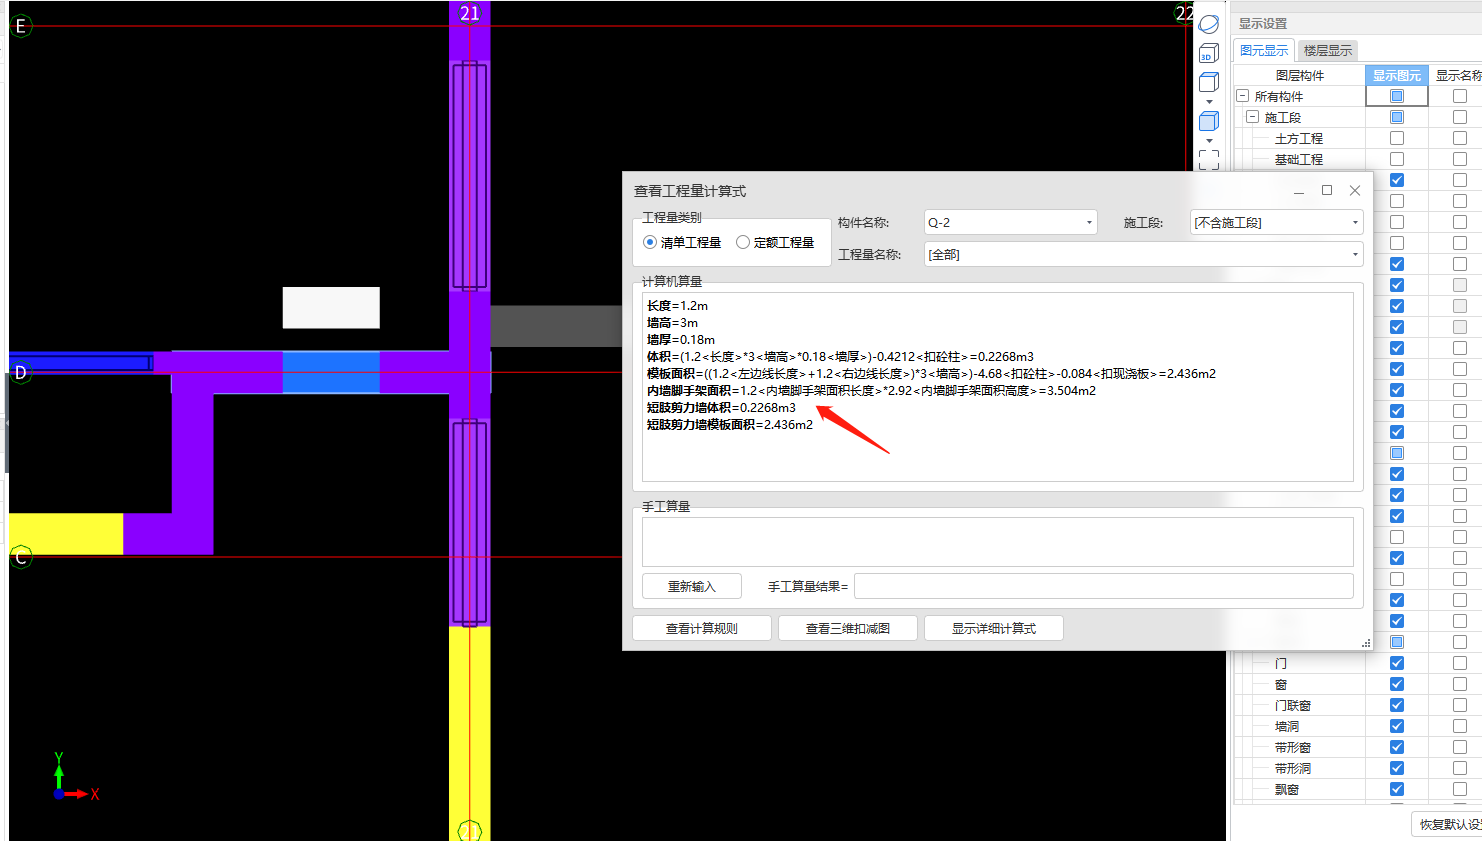1482x841 pixels.
Task: Click the 重新输入 button
Action: (692, 586)
